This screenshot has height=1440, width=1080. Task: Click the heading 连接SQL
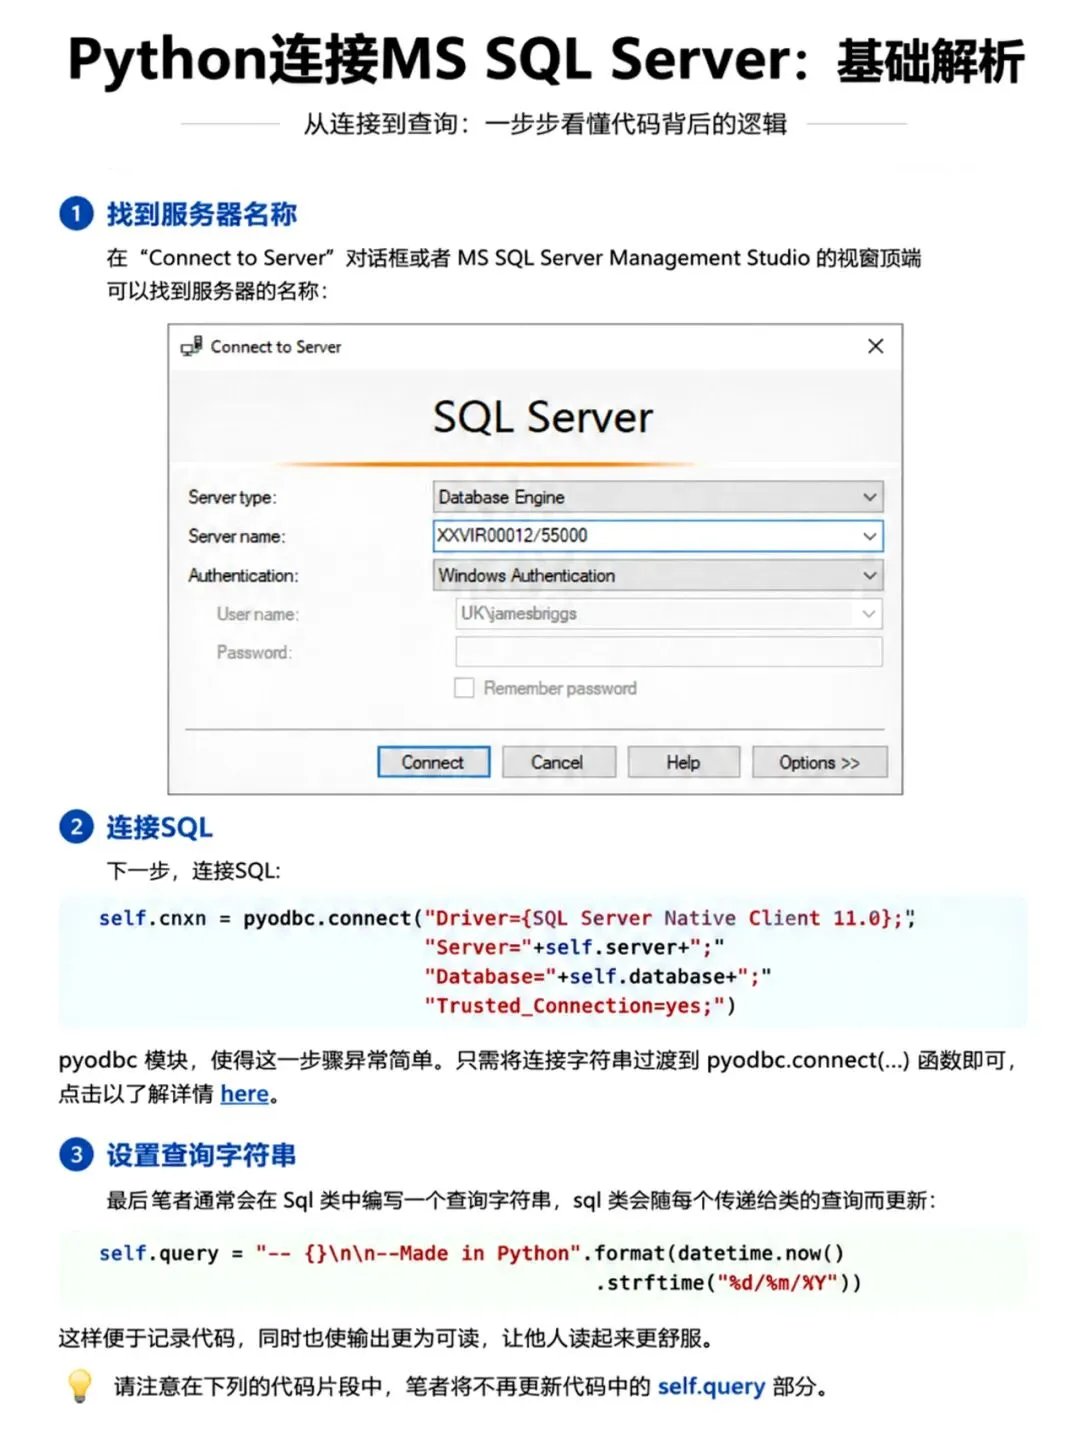[x=160, y=827]
